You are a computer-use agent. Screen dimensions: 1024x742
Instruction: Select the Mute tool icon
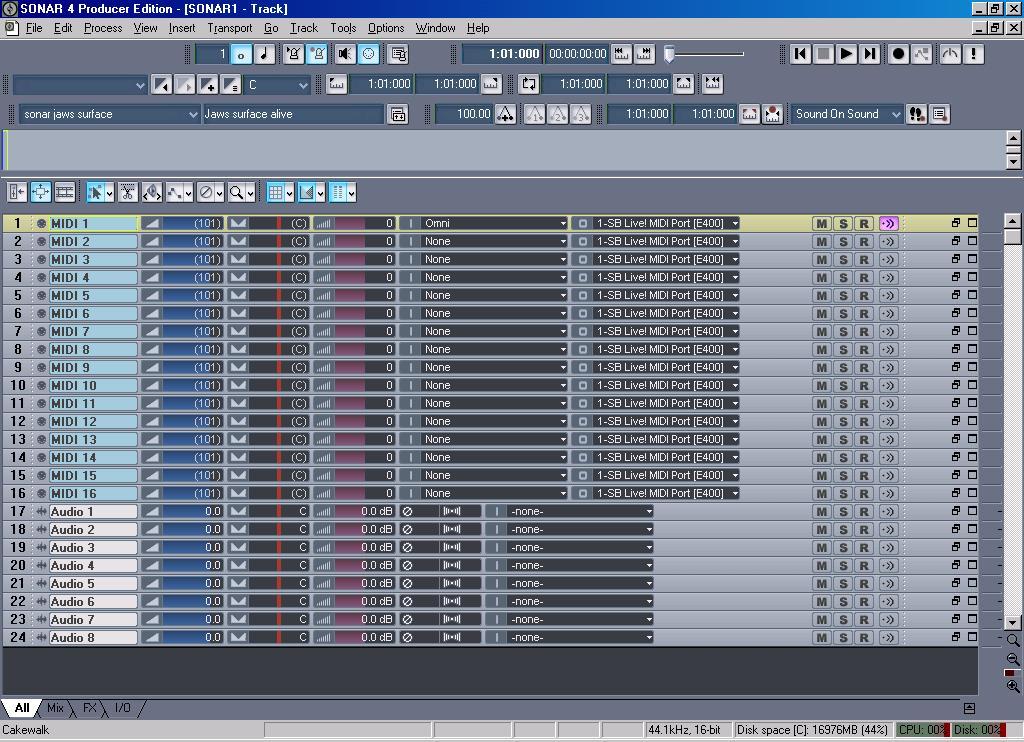point(206,193)
